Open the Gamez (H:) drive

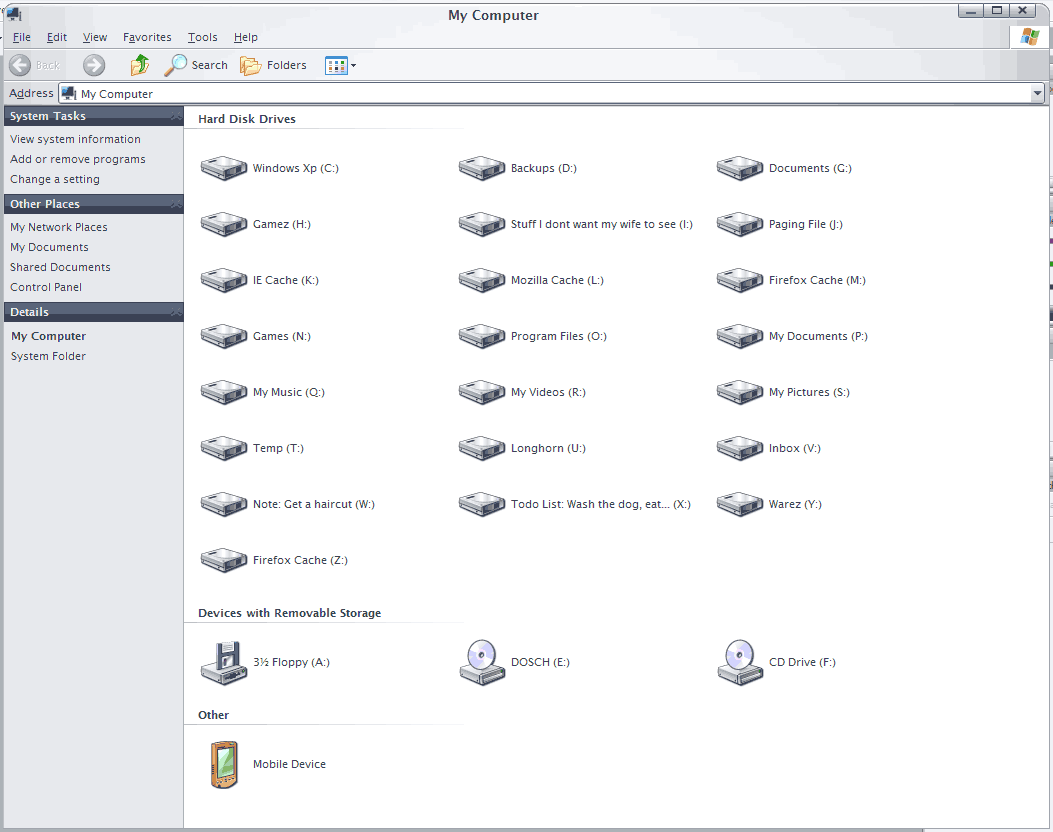coord(280,224)
